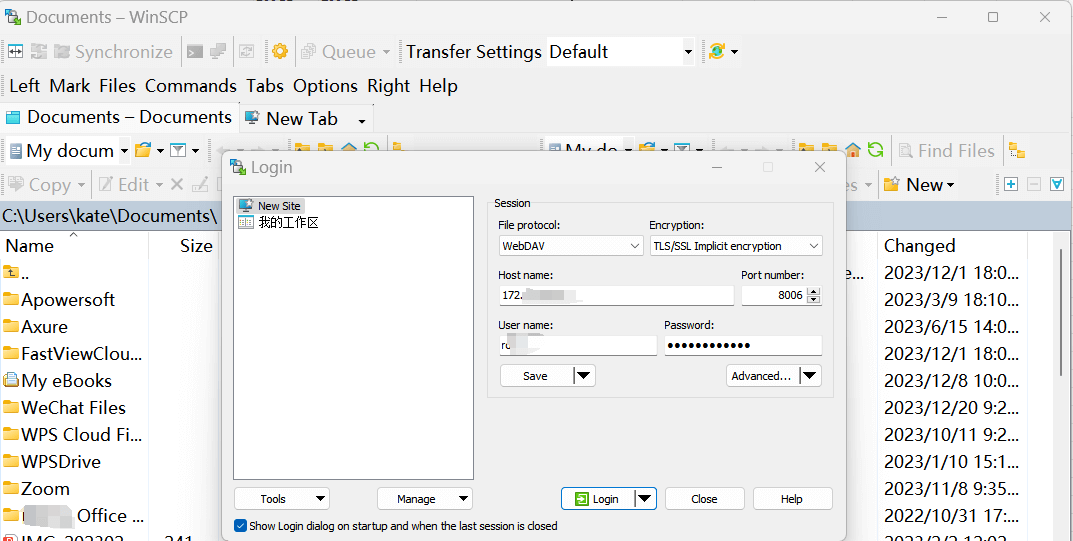The image size is (1073, 541).
Task: Click the blue invert selection icon
Action: coord(1057,184)
